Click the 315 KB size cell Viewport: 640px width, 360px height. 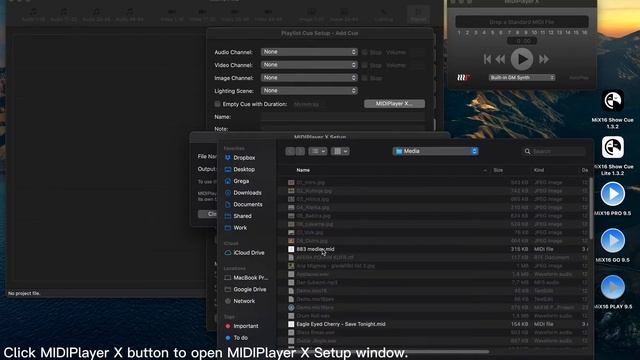click(x=519, y=249)
